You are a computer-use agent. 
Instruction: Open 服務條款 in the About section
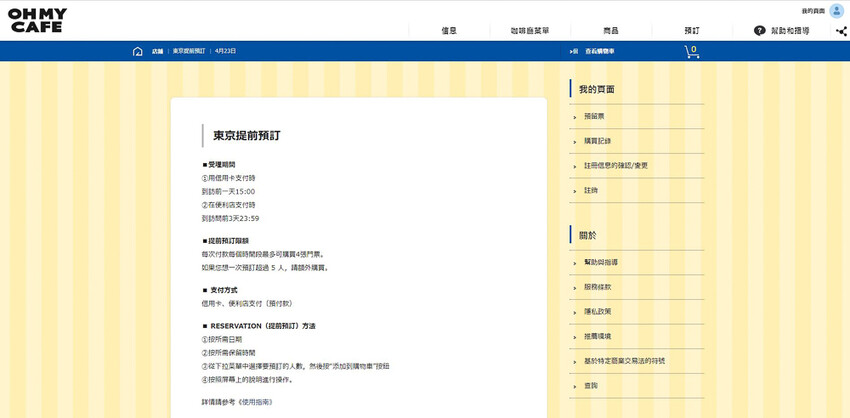point(597,286)
